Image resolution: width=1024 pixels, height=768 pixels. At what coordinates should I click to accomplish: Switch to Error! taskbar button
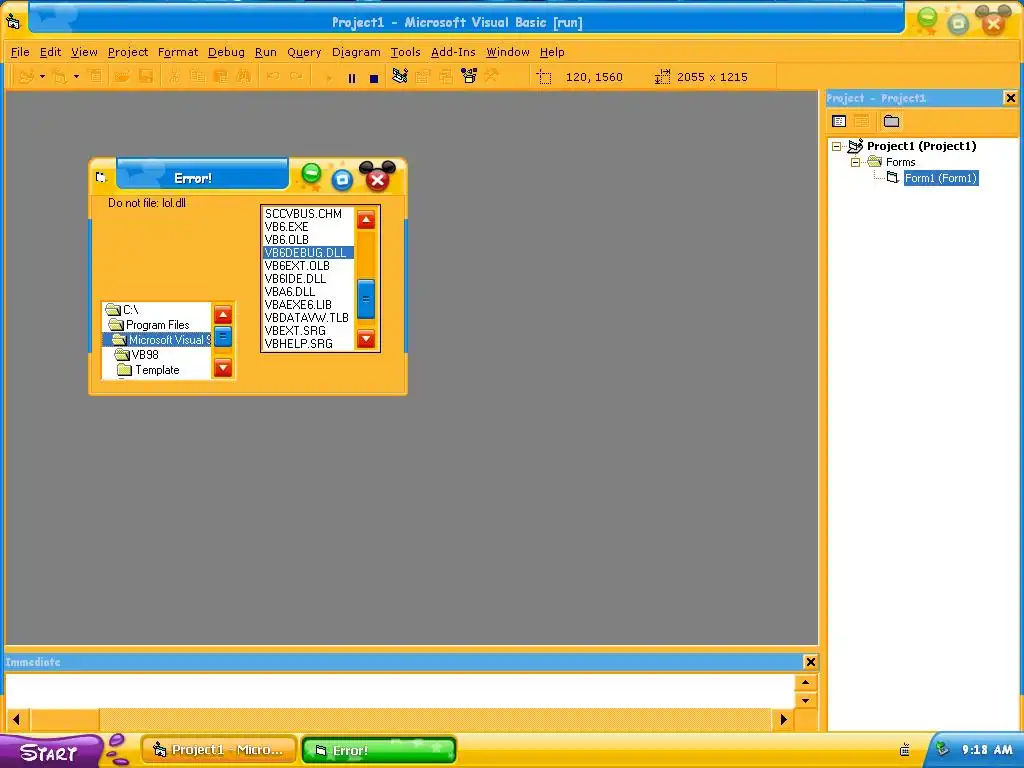[379, 750]
